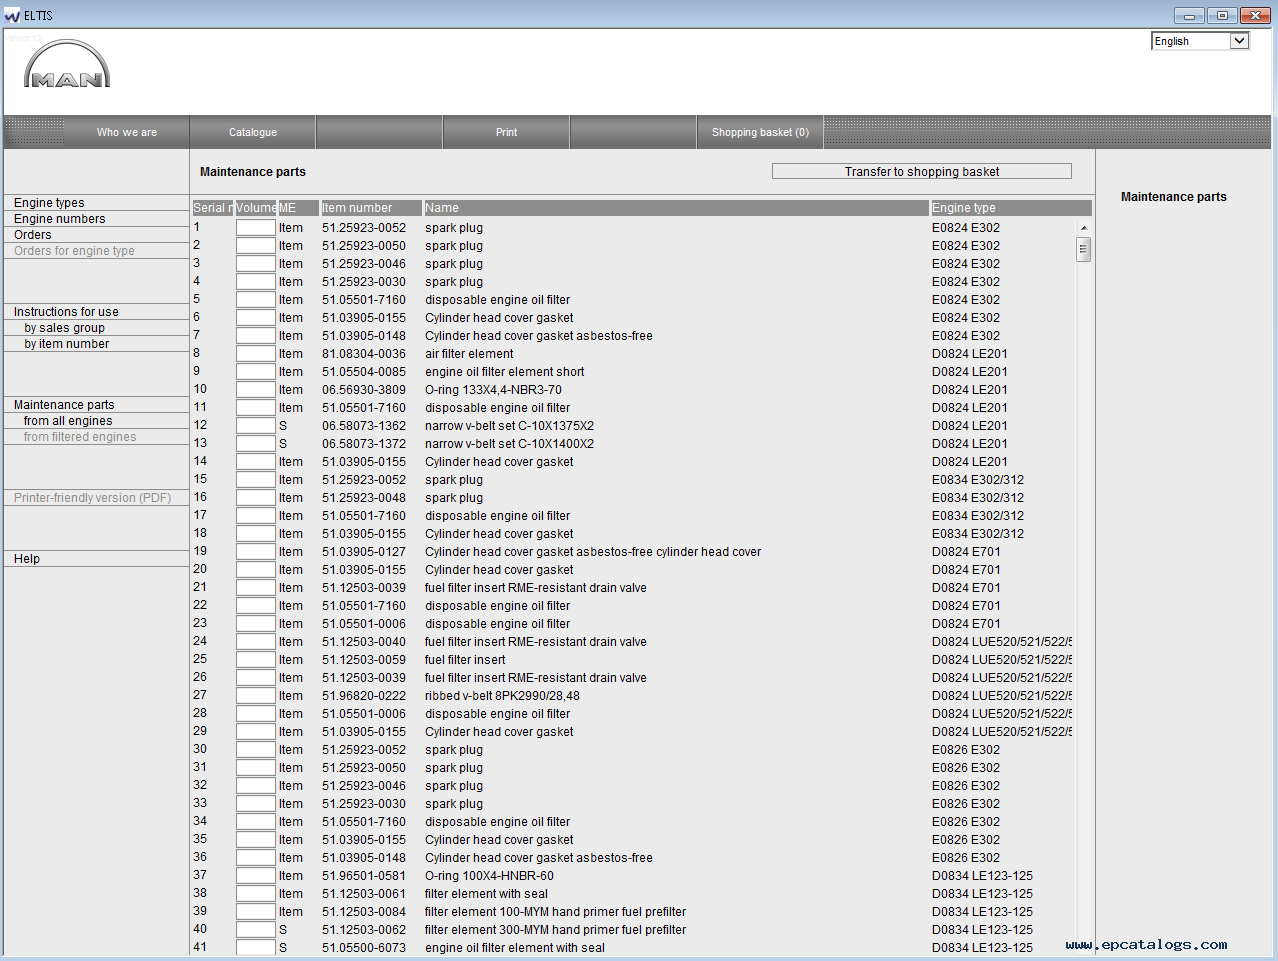Click engine type E0826 E302 in row 30
The height and width of the screenshot is (961, 1278).
point(966,750)
